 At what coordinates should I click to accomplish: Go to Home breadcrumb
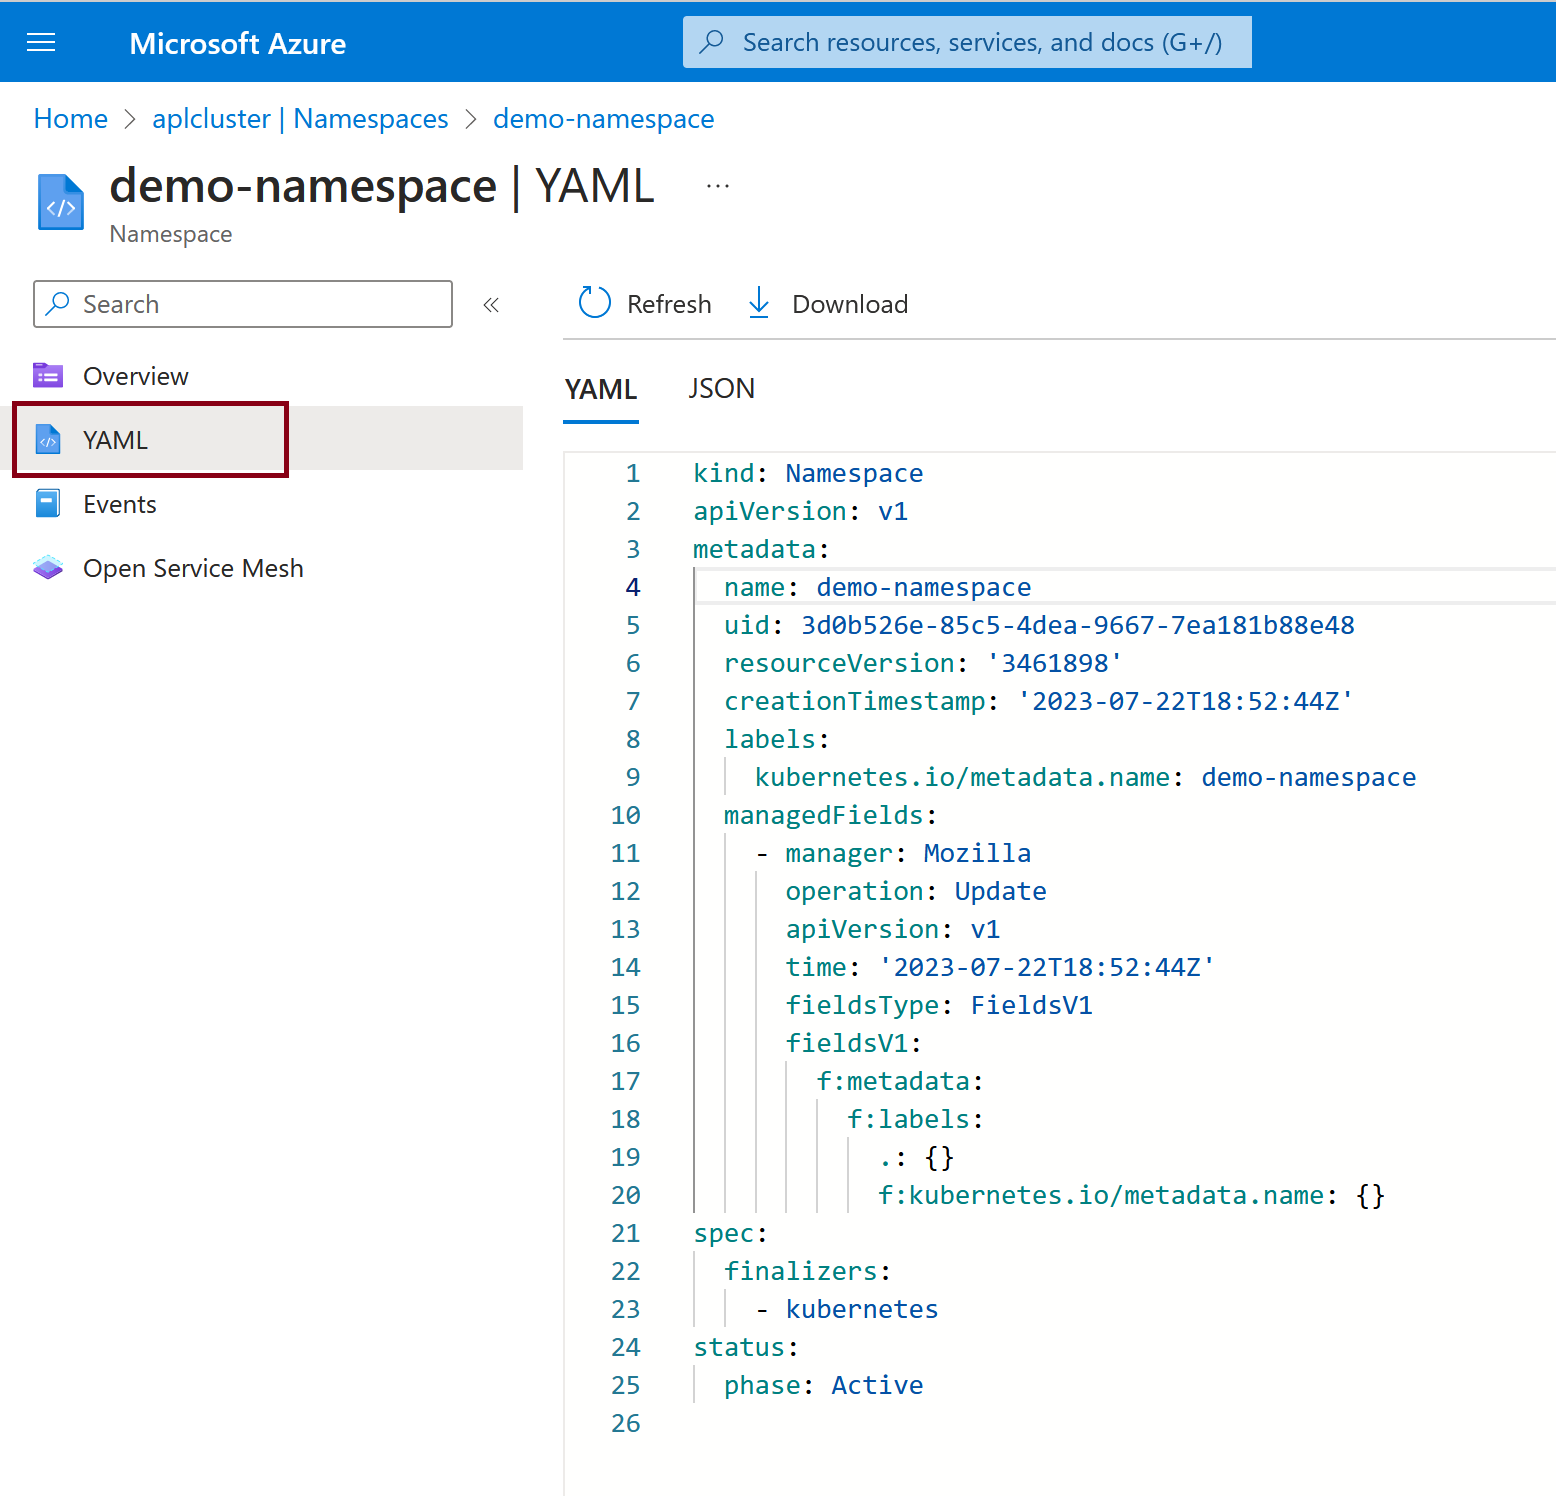[71, 119]
